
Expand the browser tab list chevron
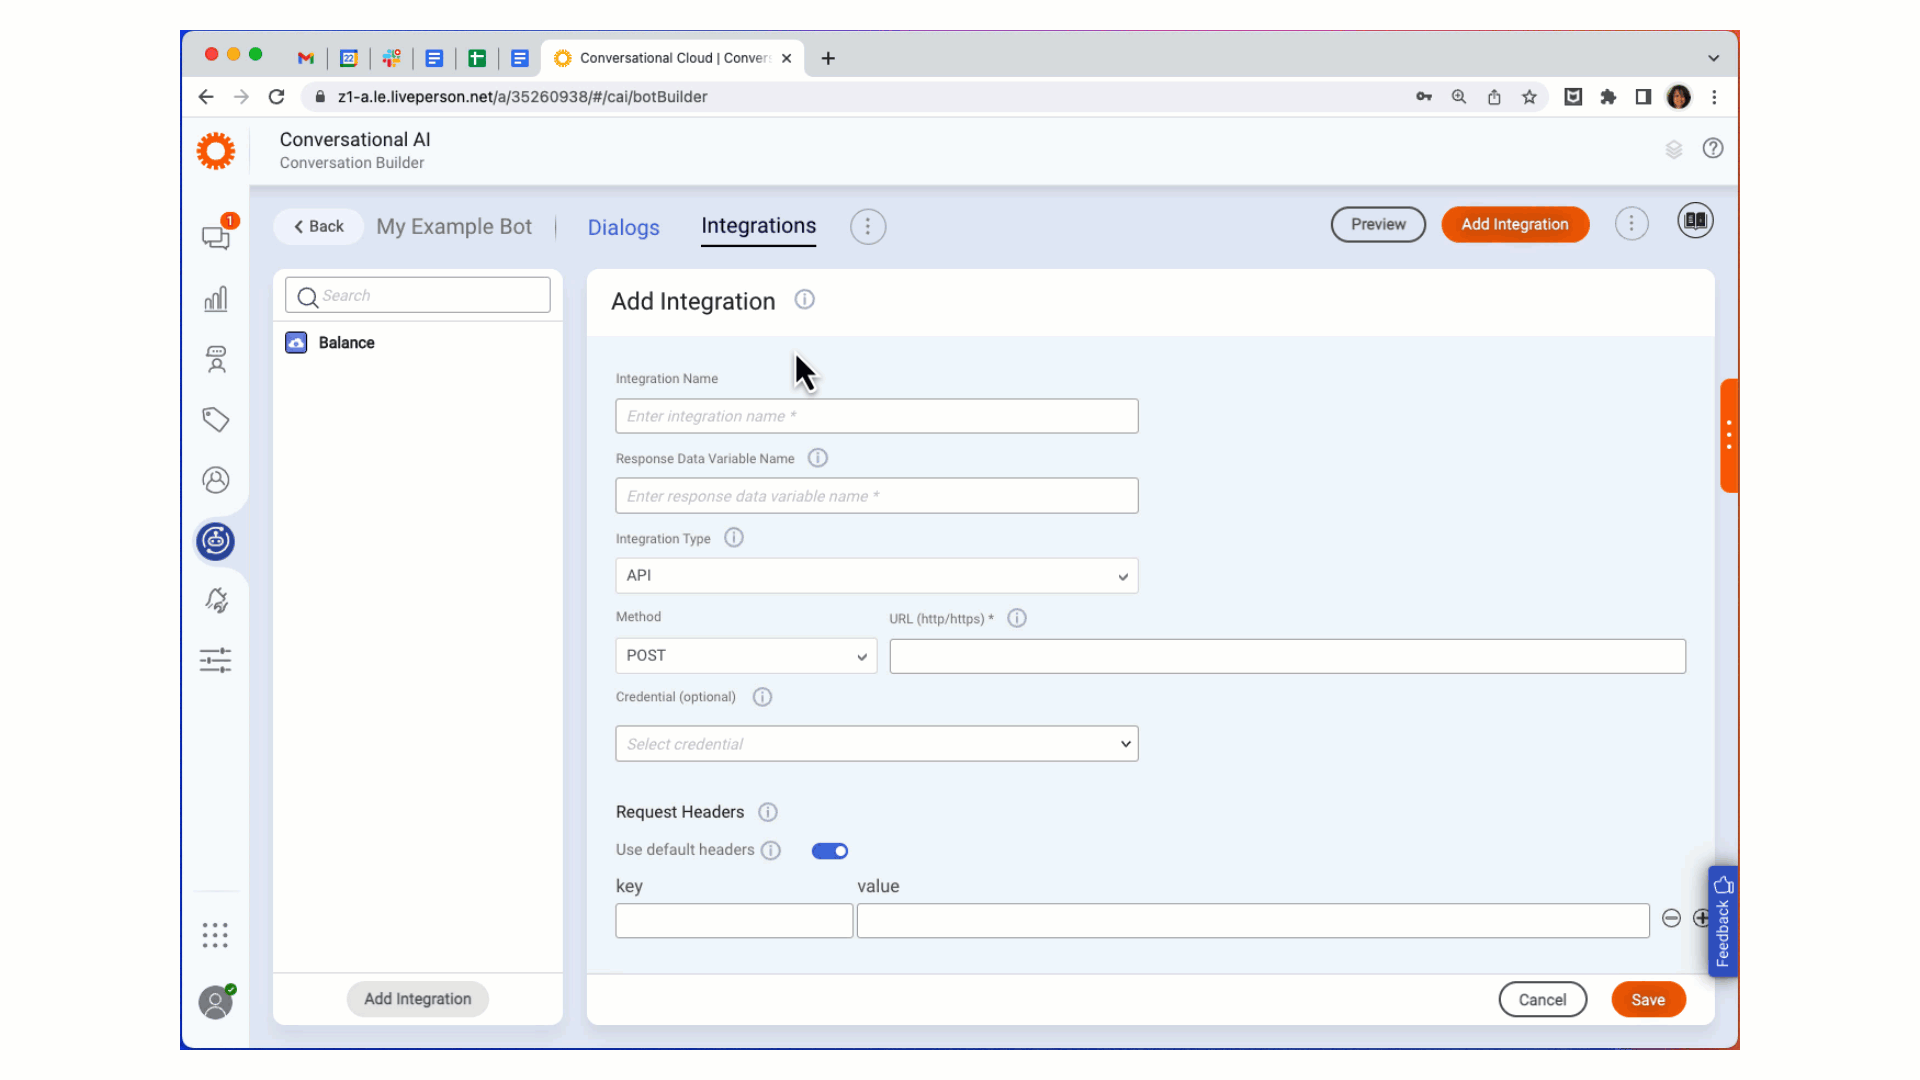tap(1713, 58)
